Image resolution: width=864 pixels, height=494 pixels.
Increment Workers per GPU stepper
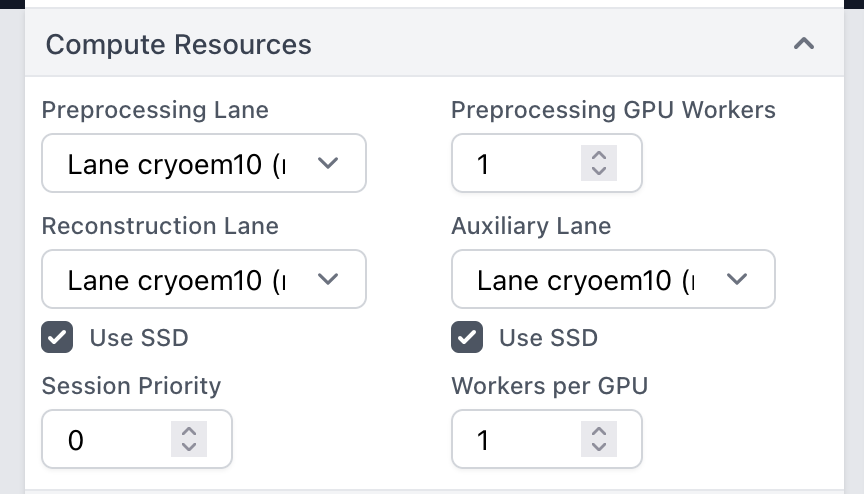[x=598, y=431]
